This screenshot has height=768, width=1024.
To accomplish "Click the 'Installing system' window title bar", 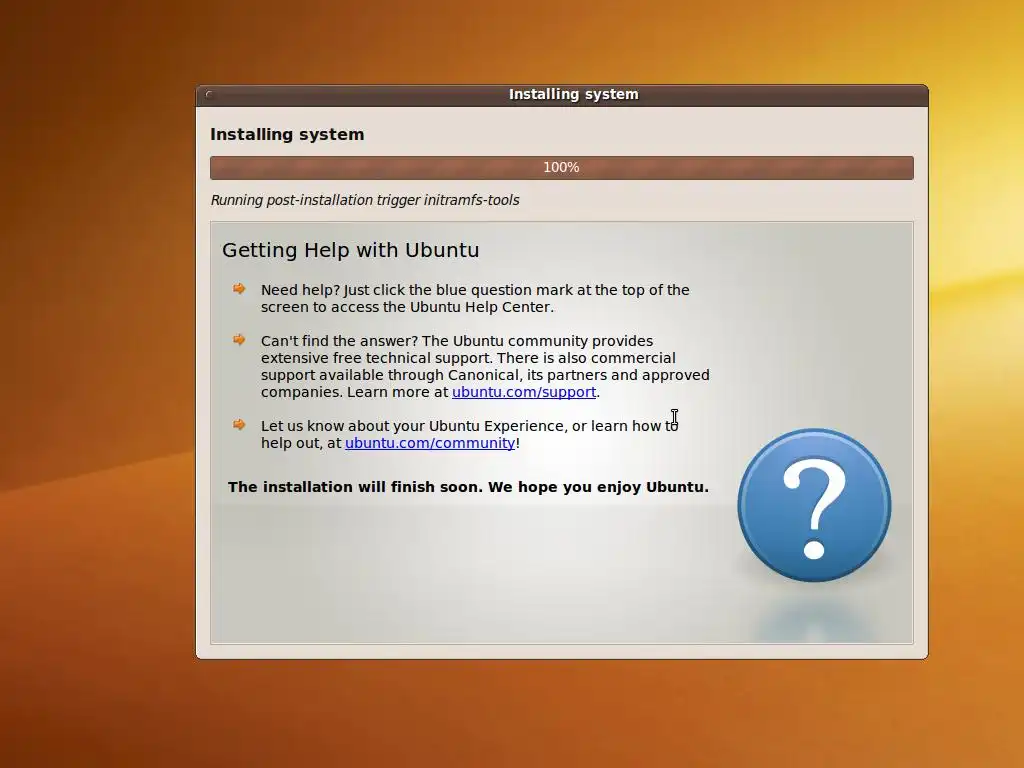I will (x=562, y=95).
